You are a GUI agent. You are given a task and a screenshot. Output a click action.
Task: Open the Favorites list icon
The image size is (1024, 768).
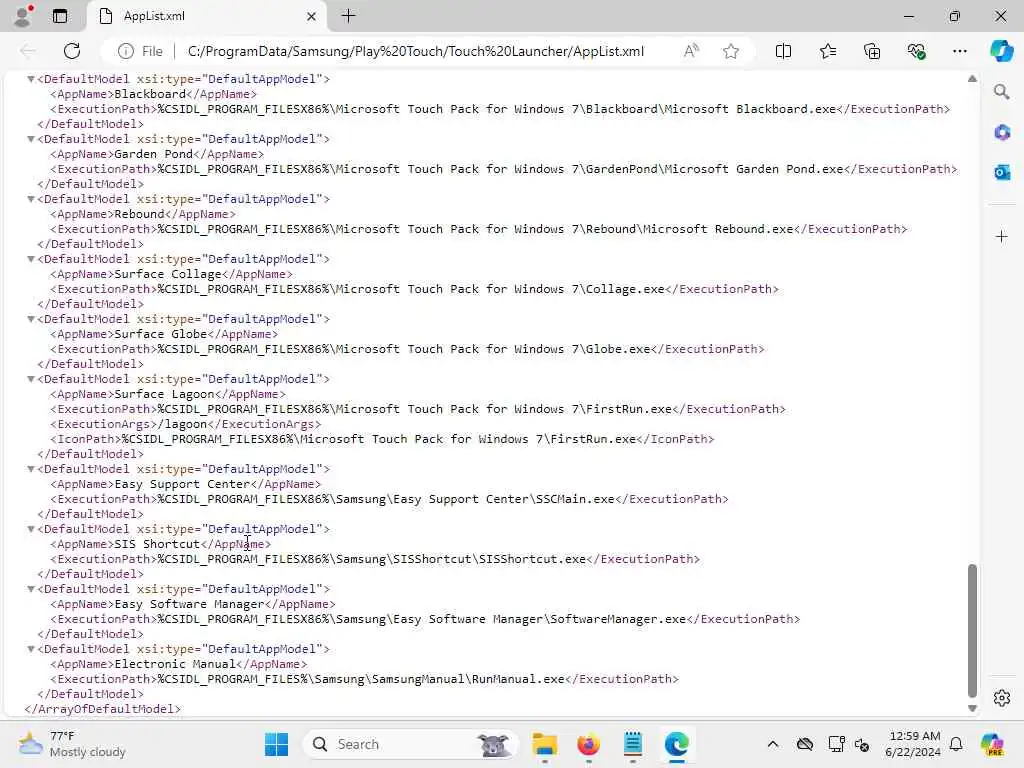827,51
